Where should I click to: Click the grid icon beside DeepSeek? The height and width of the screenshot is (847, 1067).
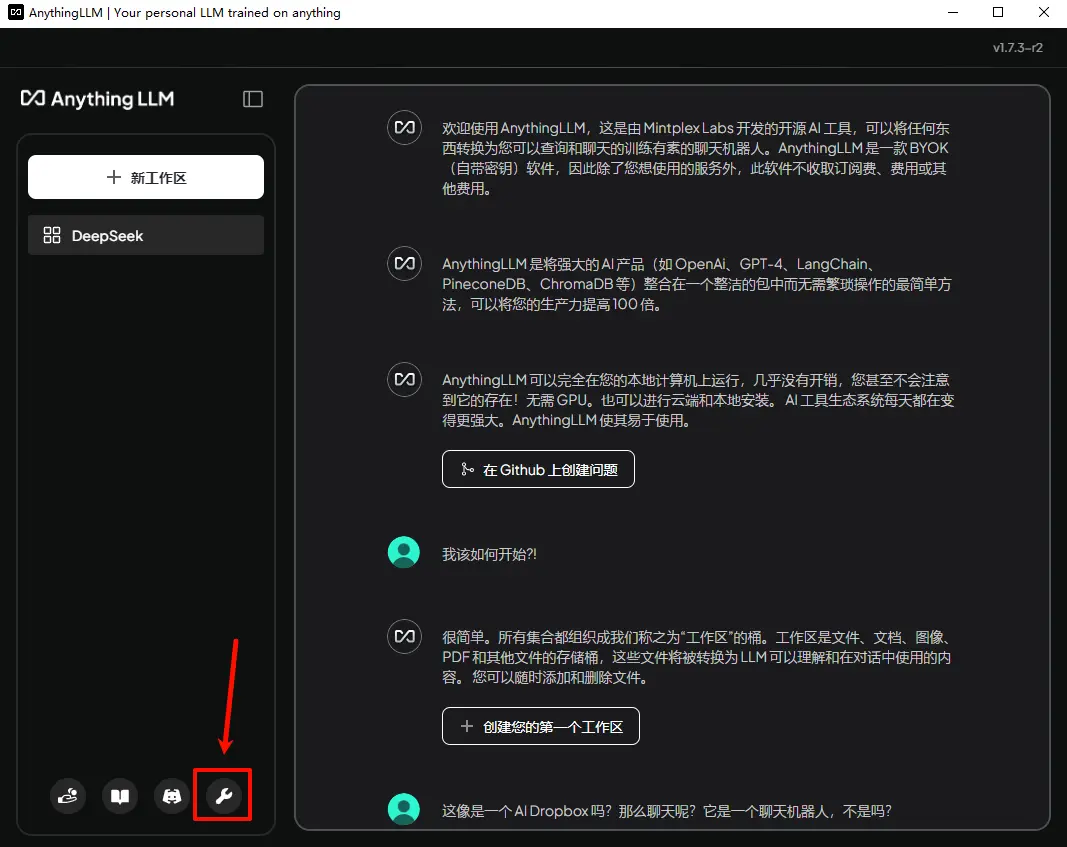(52, 235)
